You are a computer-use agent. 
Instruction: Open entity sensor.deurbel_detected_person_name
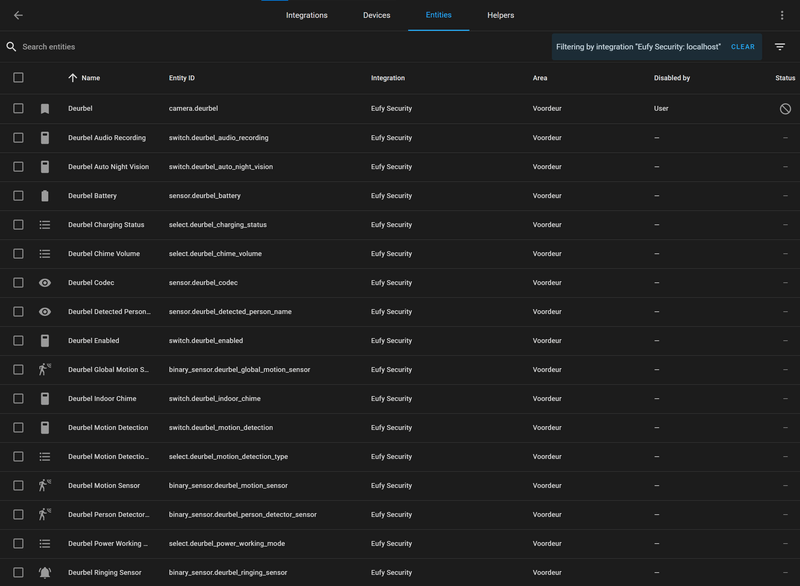[x=230, y=312]
